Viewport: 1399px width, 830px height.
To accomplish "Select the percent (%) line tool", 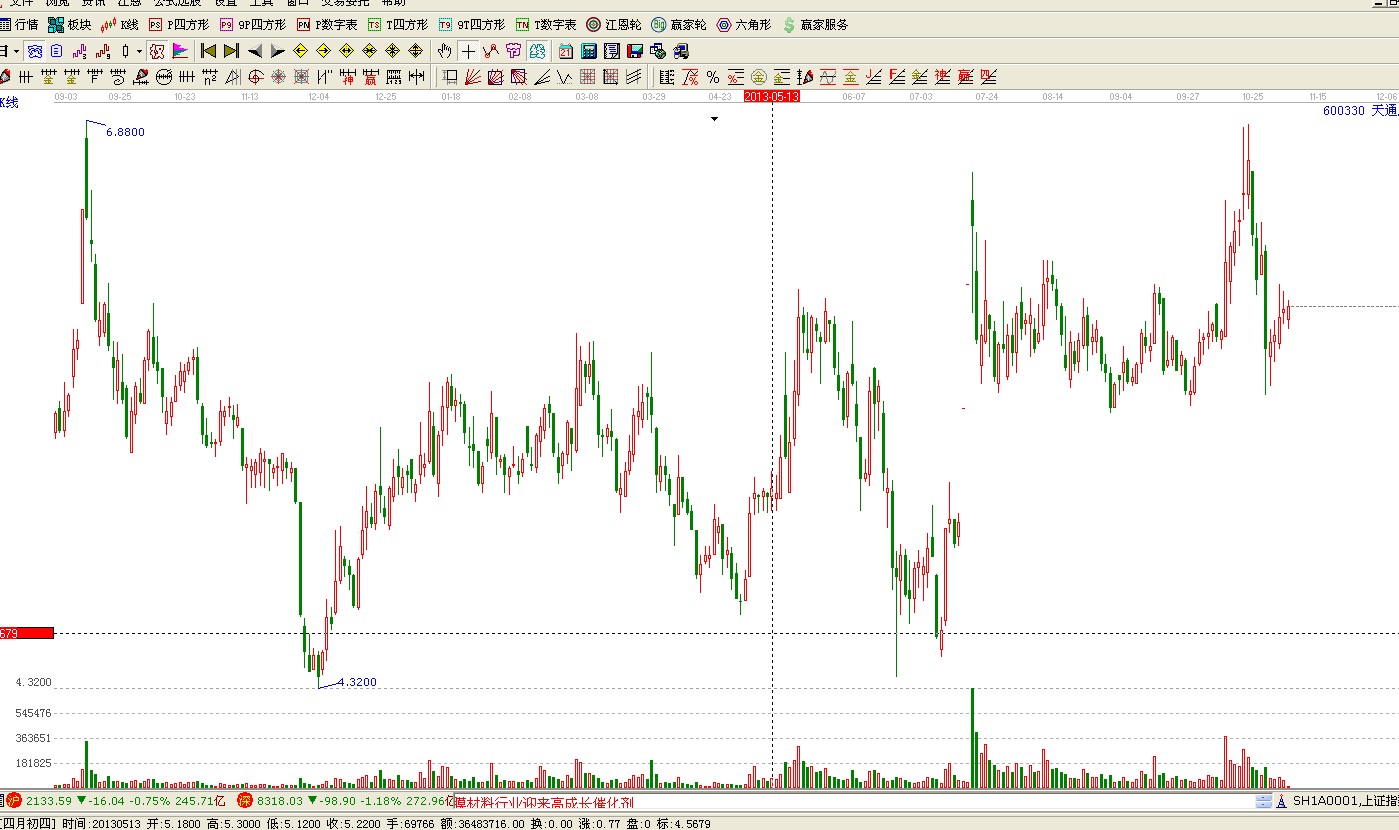I will coord(712,77).
